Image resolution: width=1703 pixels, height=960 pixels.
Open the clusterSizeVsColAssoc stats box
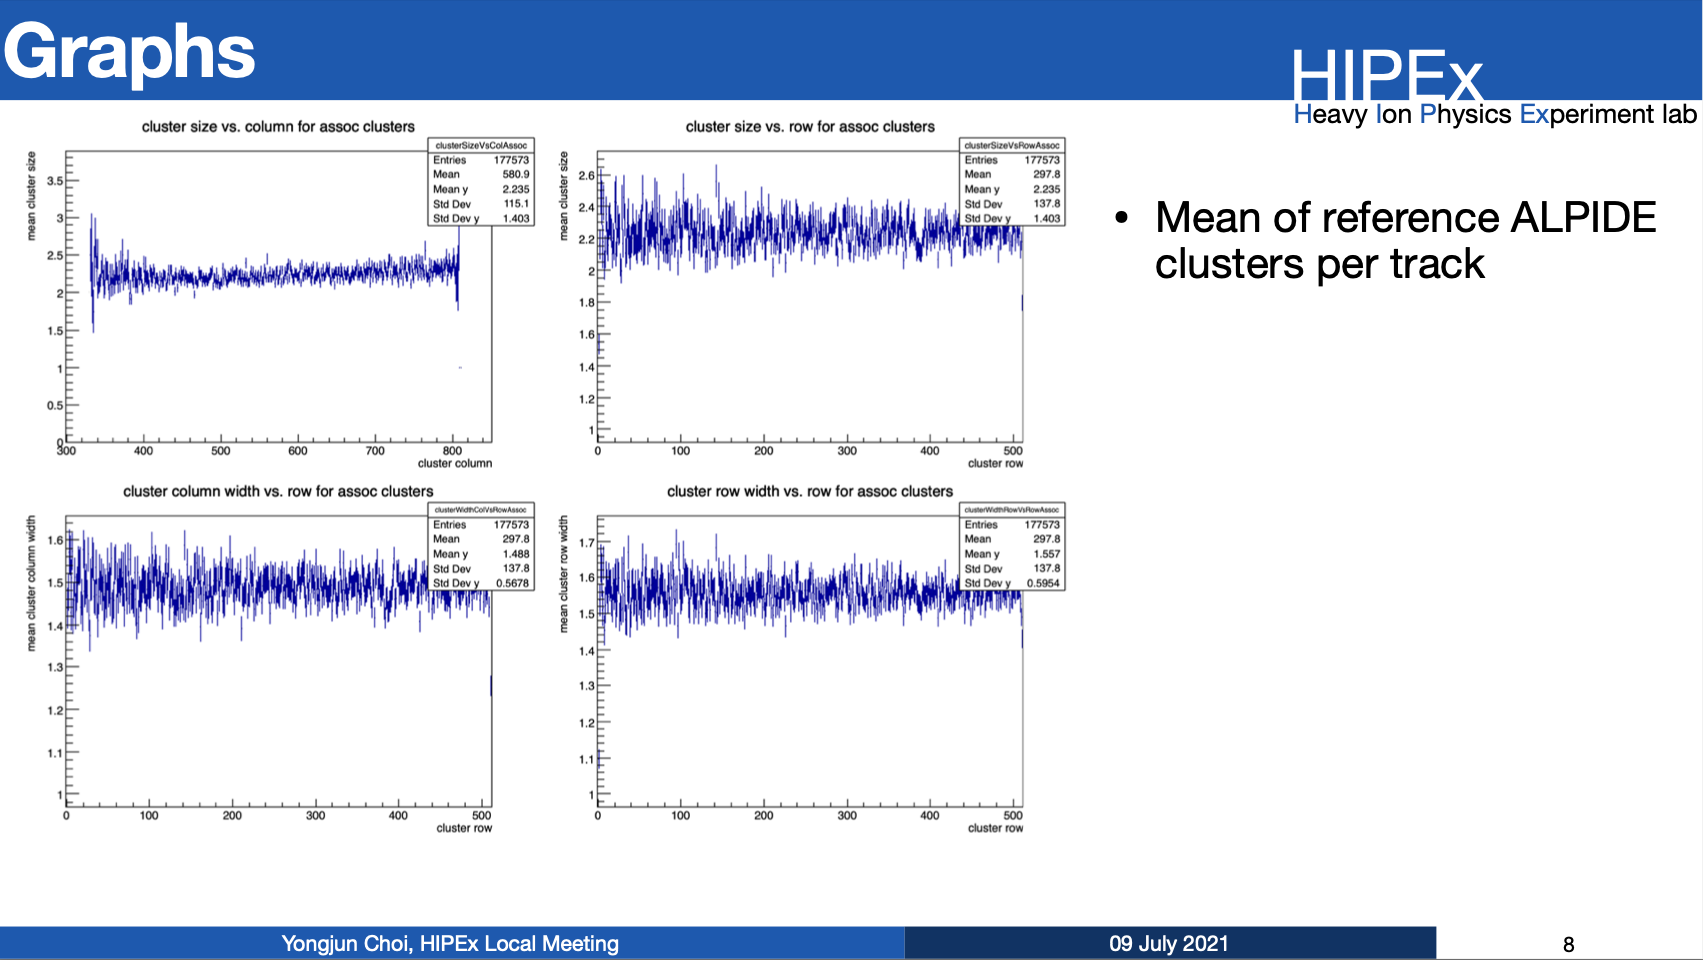481,182
